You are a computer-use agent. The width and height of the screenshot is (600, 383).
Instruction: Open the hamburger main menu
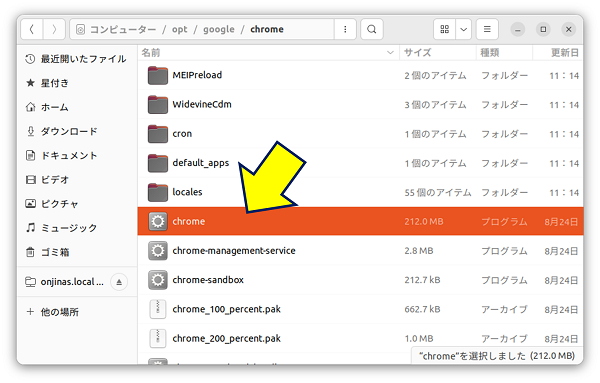point(487,29)
